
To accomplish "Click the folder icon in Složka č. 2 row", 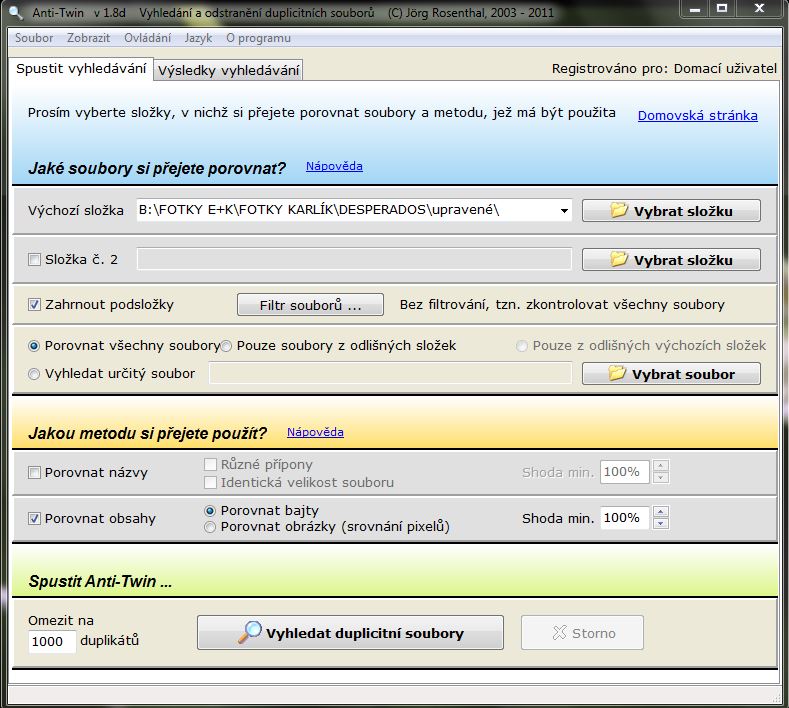I will (x=618, y=260).
